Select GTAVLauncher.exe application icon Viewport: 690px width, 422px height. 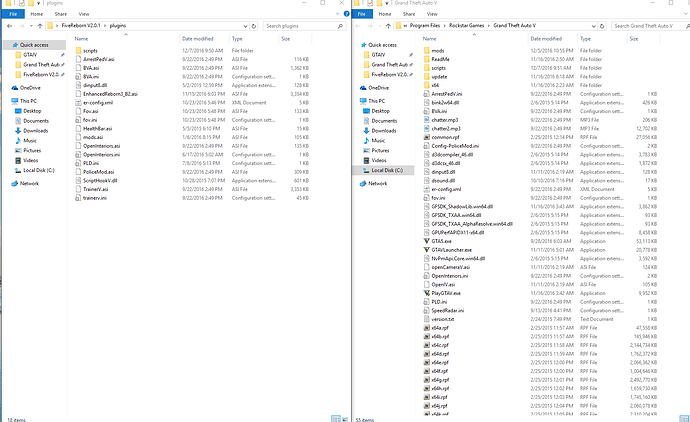coord(426,250)
